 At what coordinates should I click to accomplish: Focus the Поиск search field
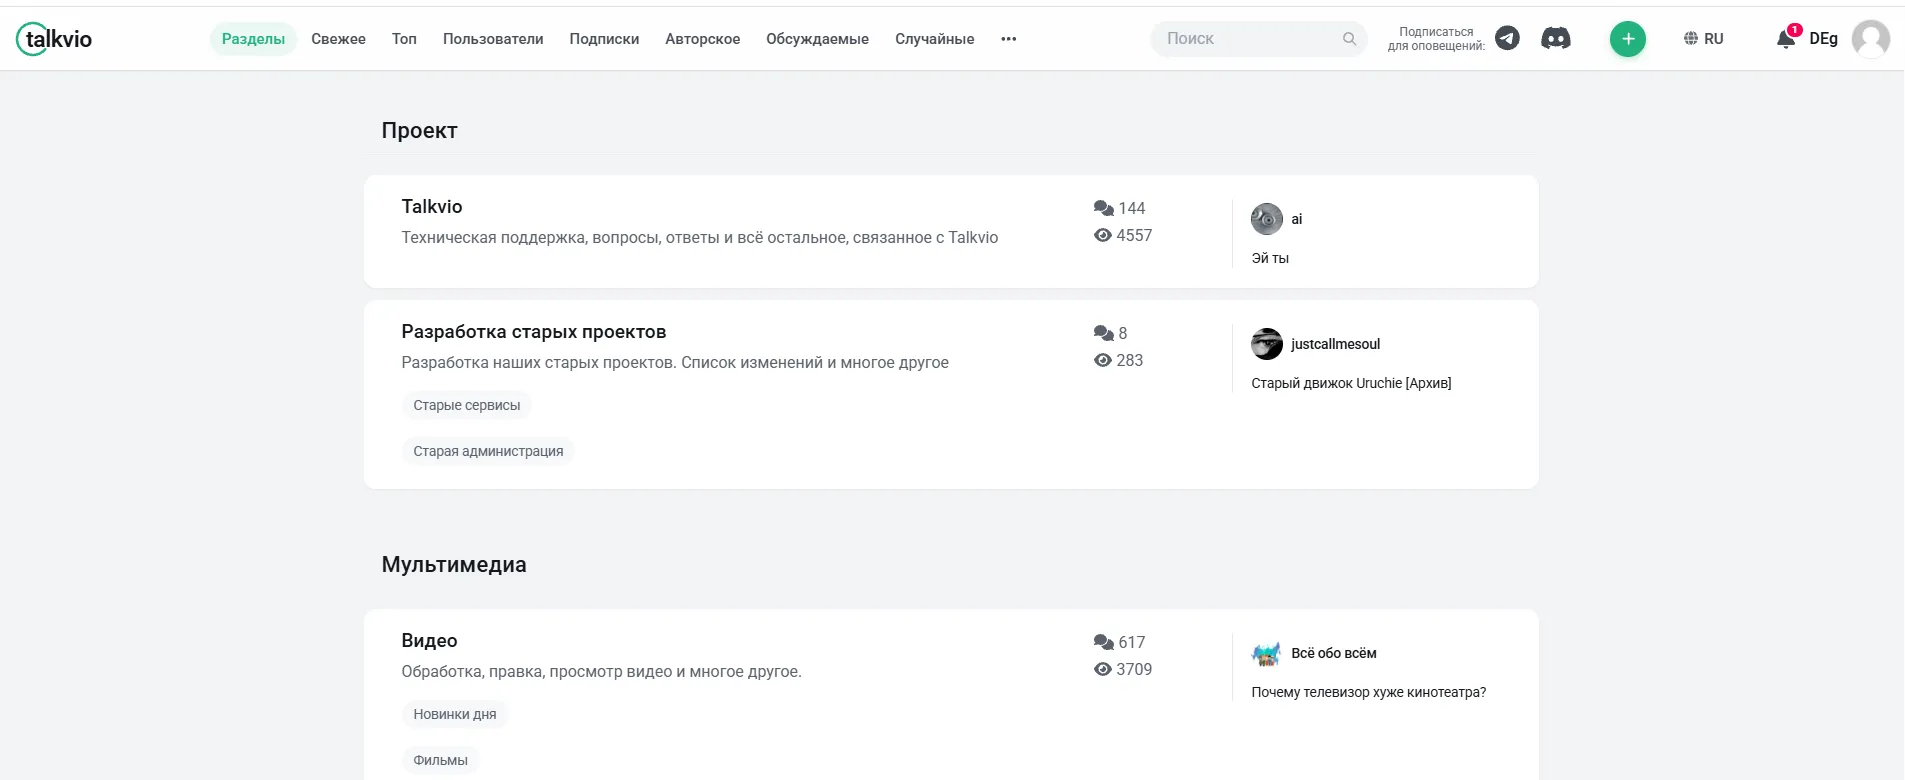click(x=1258, y=39)
